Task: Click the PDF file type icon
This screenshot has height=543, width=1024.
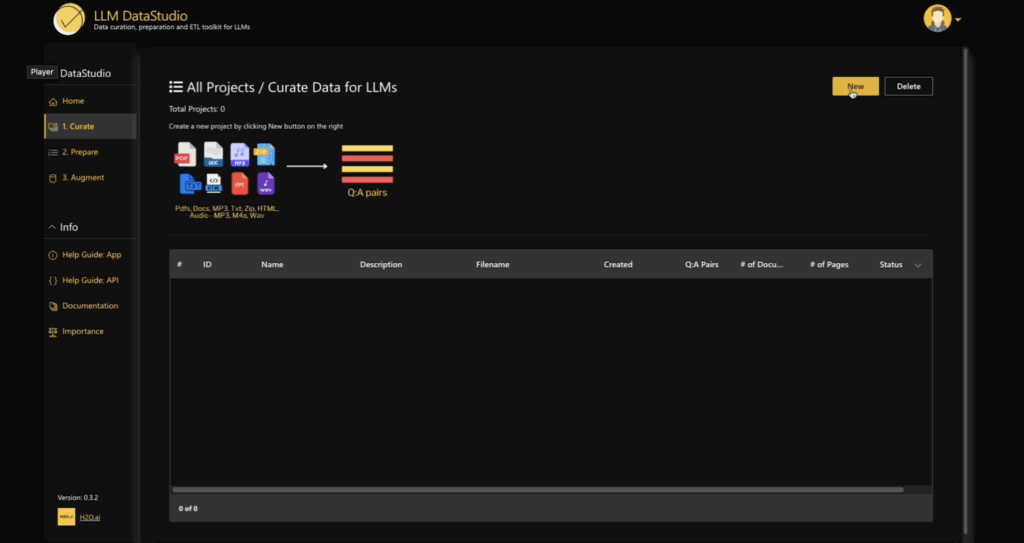Action: 185,154
